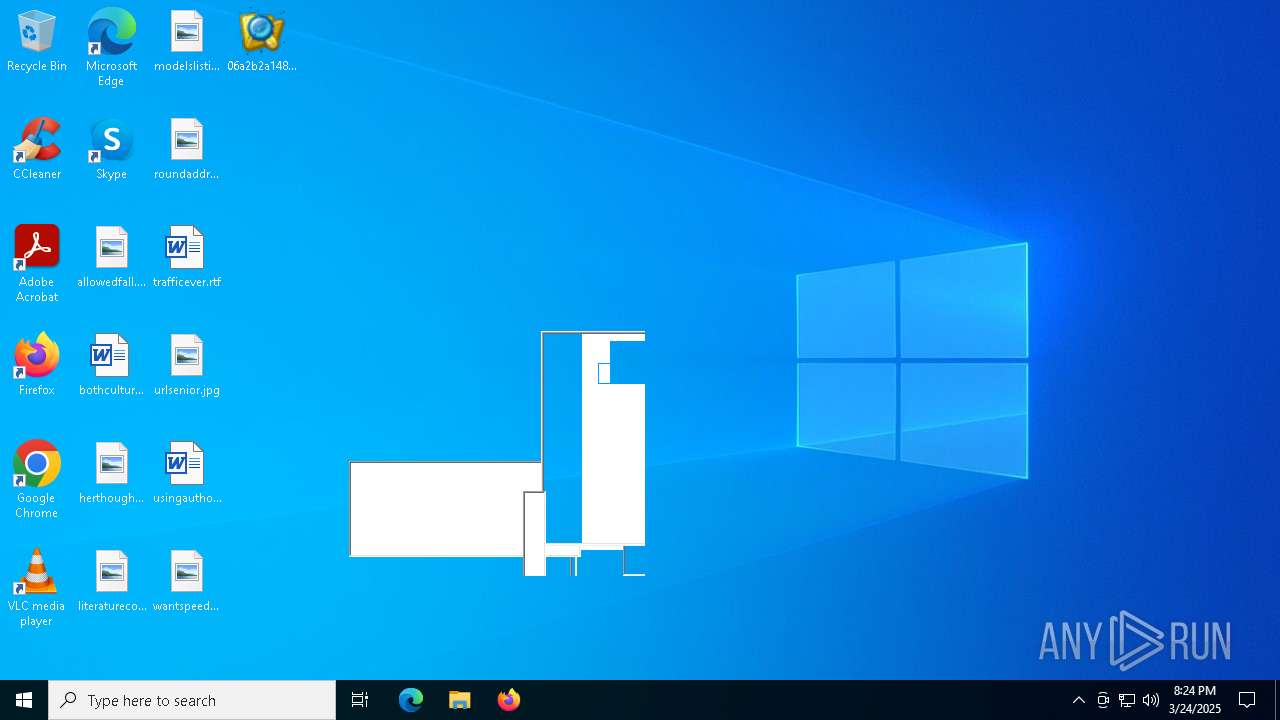Open CCleaner desktop shortcut
The width and height of the screenshot is (1280, 720).
point(37,150)
